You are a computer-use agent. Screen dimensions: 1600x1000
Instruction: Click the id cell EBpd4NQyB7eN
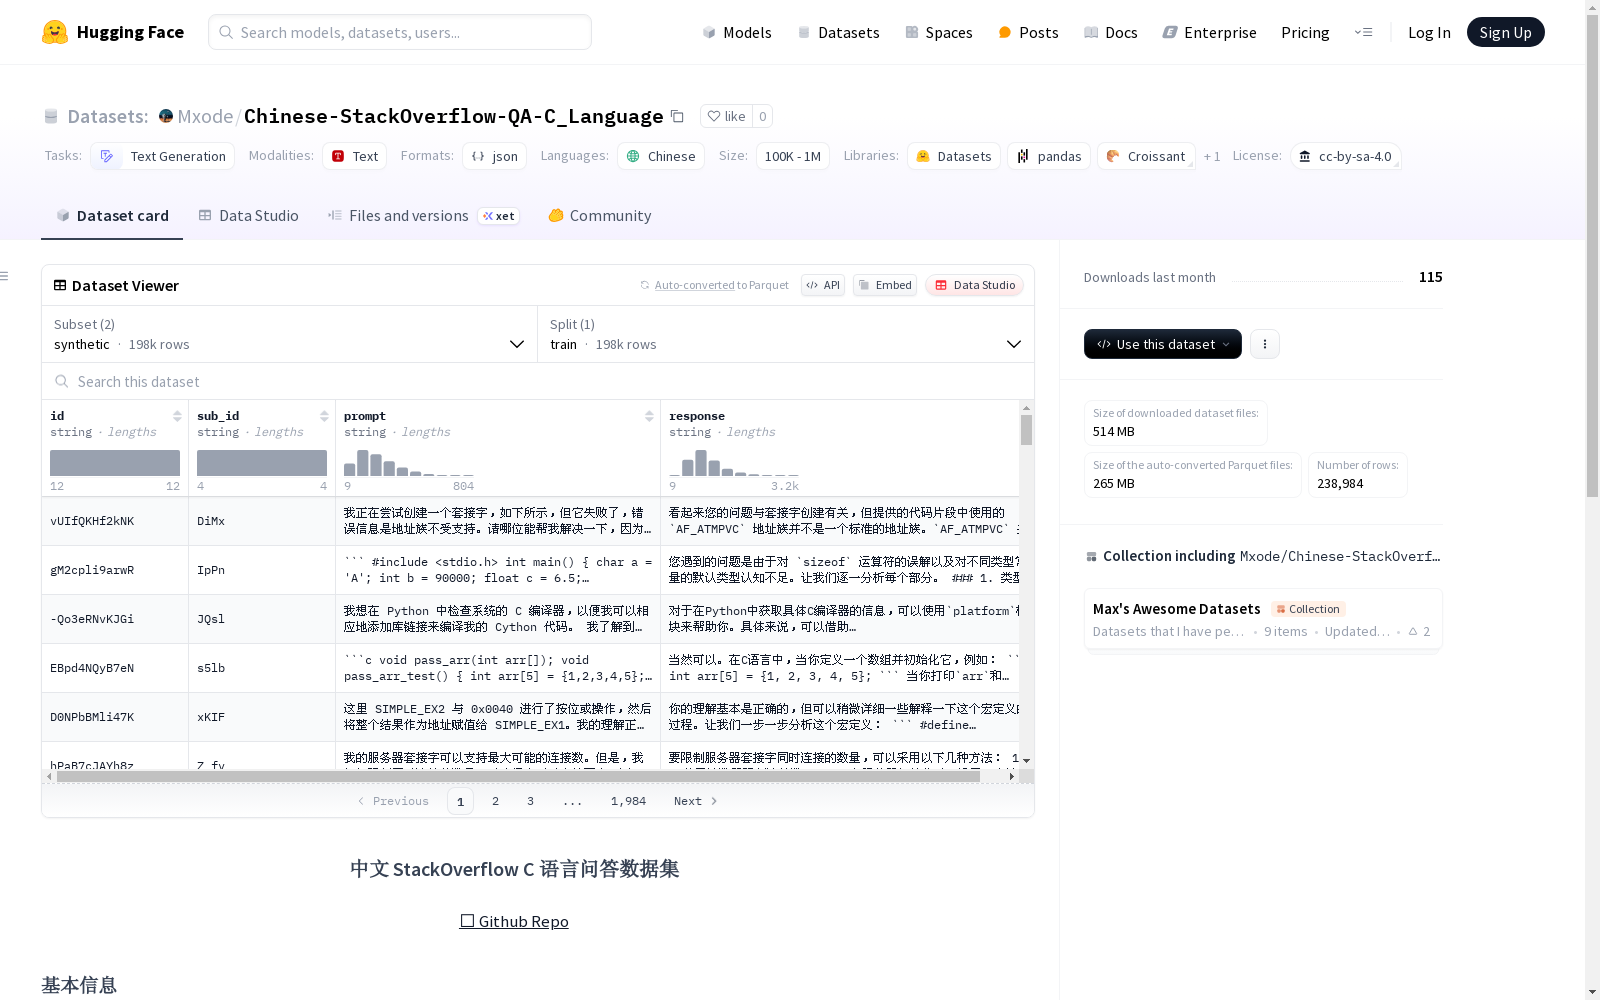[115, 668]
